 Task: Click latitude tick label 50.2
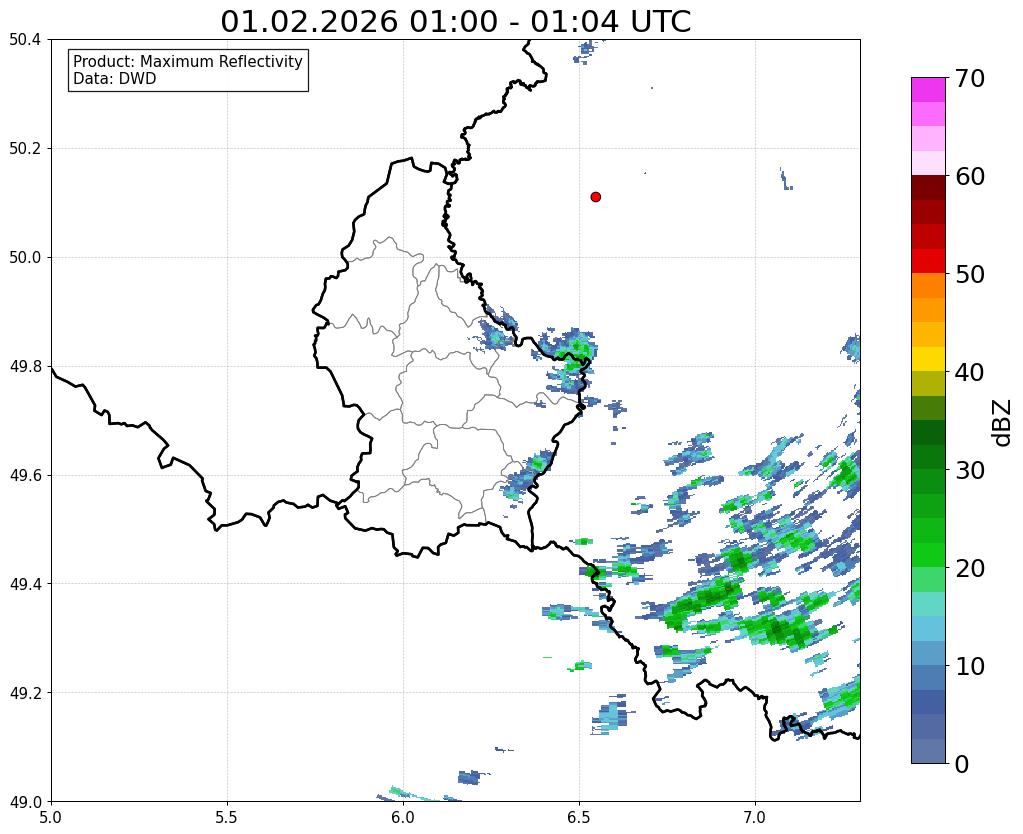tap(25, 149)
